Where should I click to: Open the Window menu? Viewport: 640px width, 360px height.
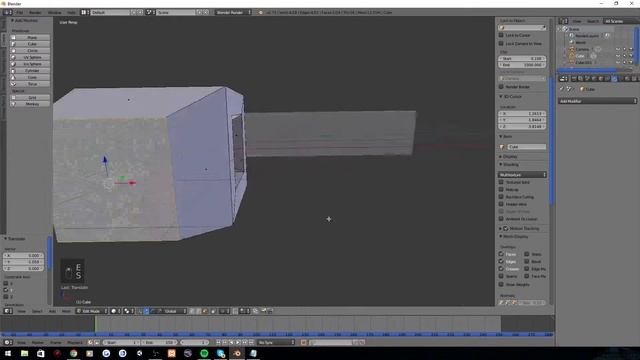tap(55, 13)
